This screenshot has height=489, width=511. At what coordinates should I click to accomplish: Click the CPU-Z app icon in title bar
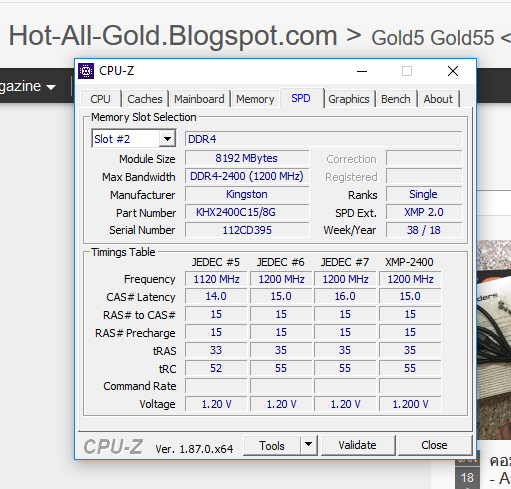(86, 71)
